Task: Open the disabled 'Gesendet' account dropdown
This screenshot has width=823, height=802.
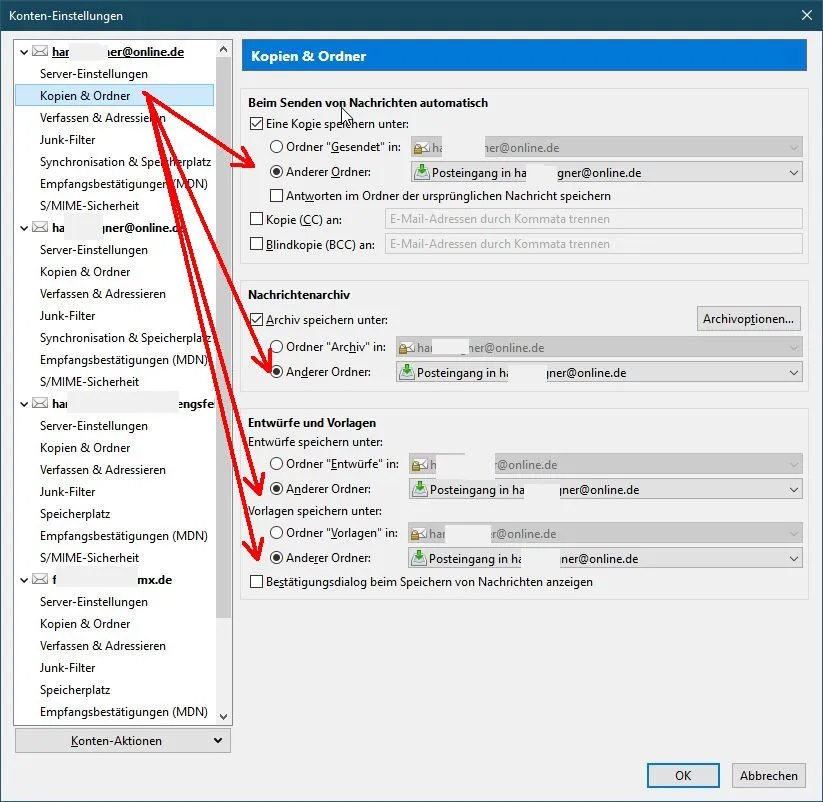Action: [607, 147]
